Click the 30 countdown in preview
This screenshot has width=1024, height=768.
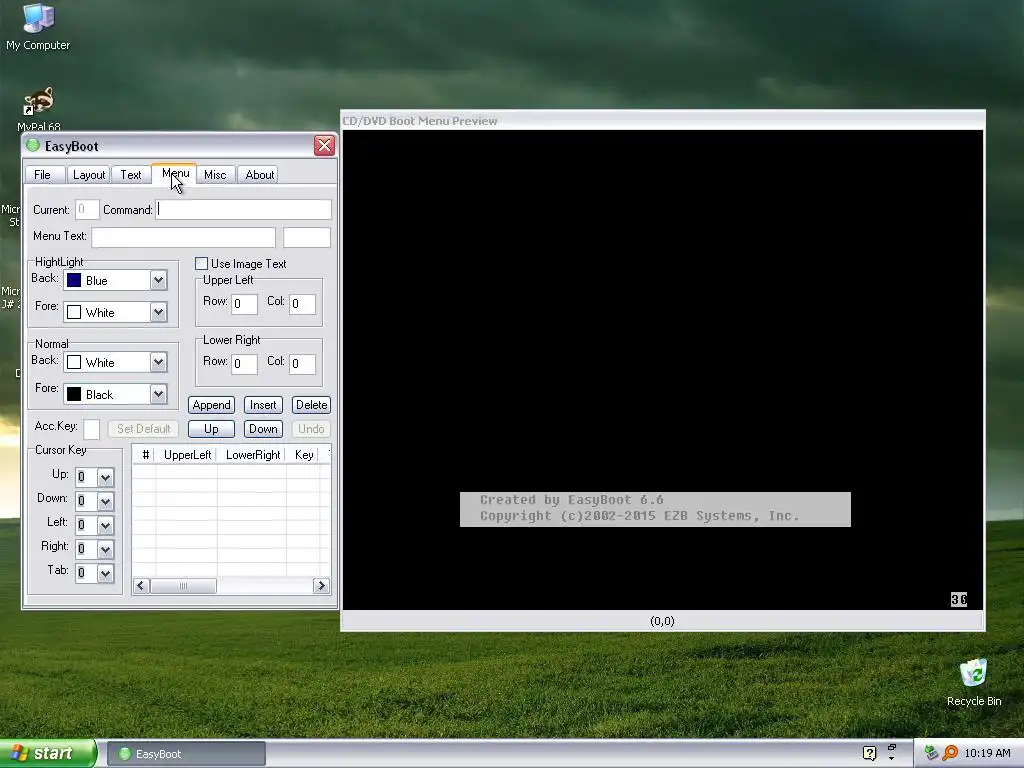pos(958,599)
